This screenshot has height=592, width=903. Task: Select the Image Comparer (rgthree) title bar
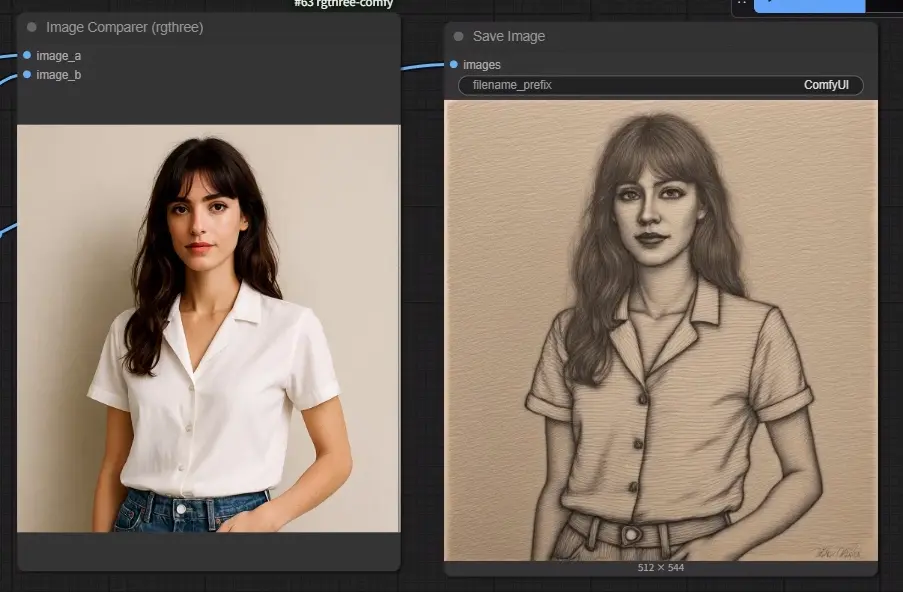click(x=208, y=27)
